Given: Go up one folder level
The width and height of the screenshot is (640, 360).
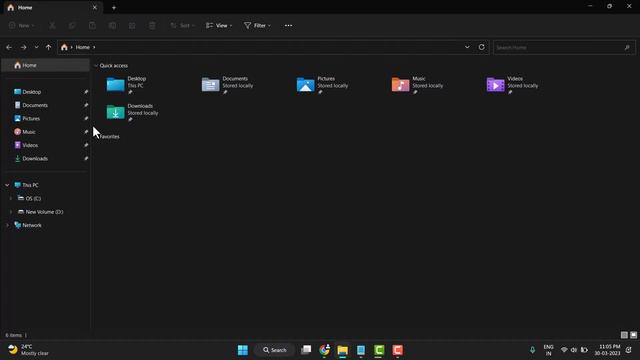Looking at the screenshot, I should [x=49, y=47].
